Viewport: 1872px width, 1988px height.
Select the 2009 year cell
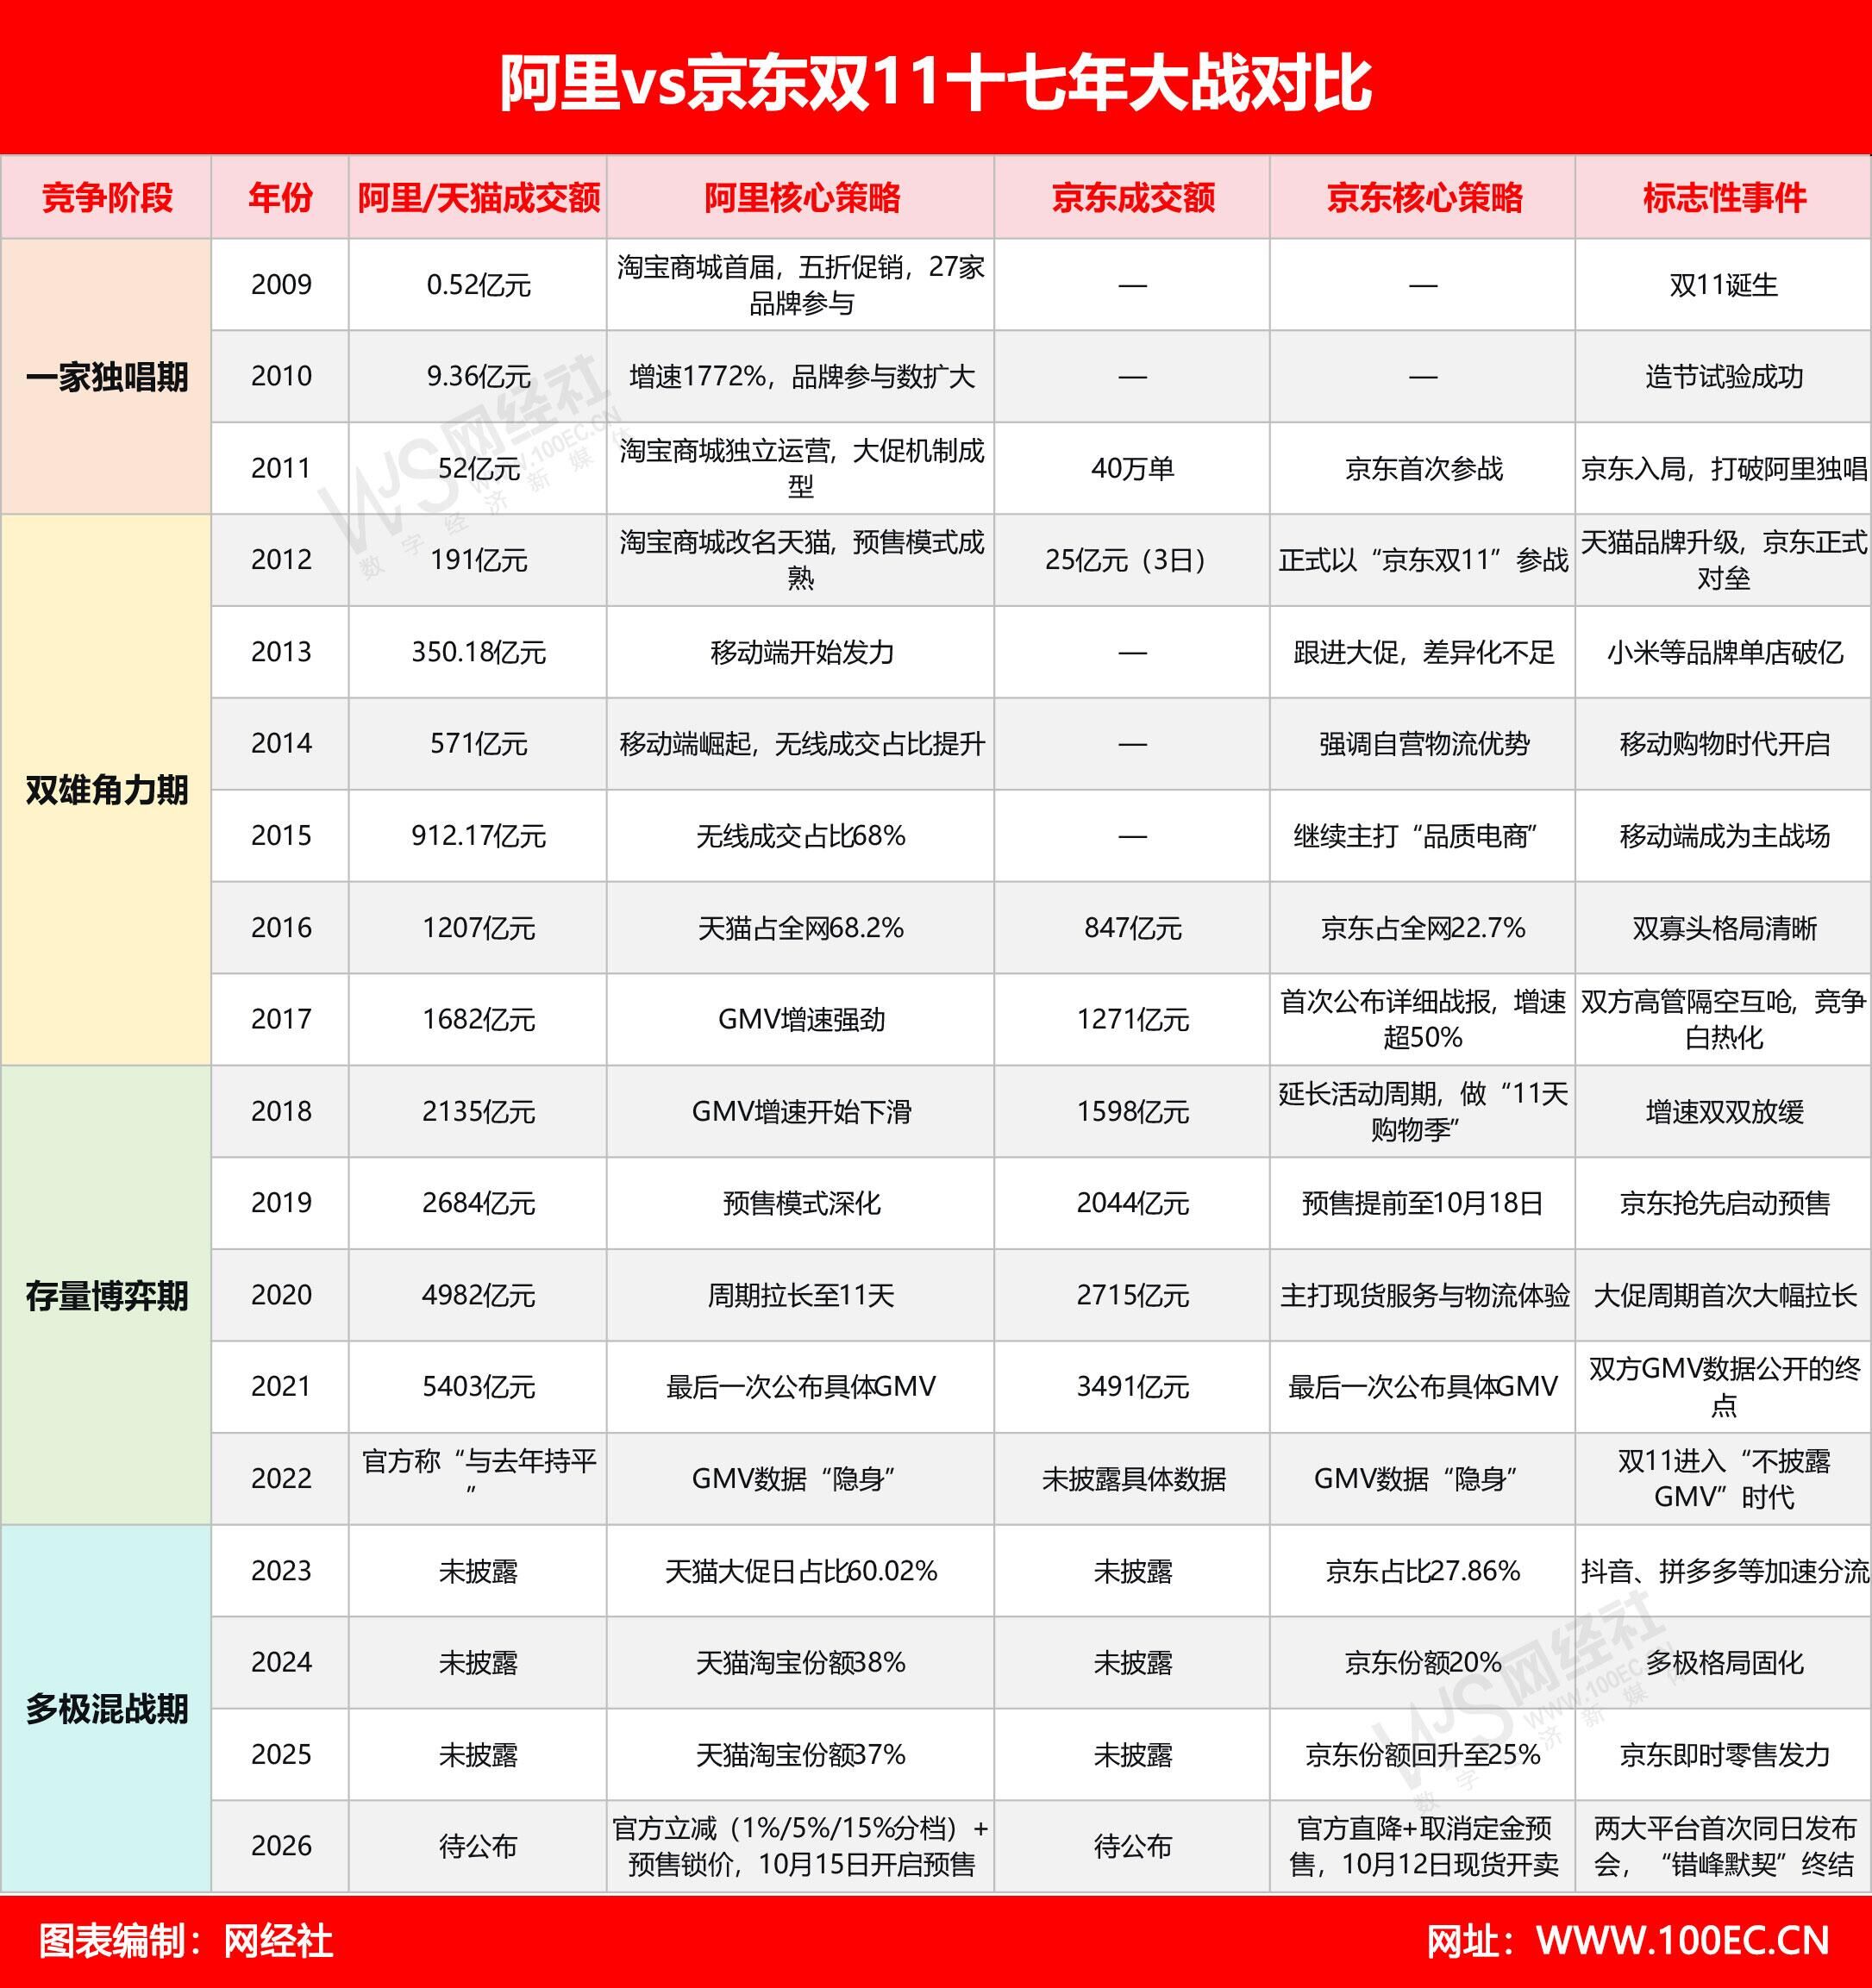(x=281, y=285)
